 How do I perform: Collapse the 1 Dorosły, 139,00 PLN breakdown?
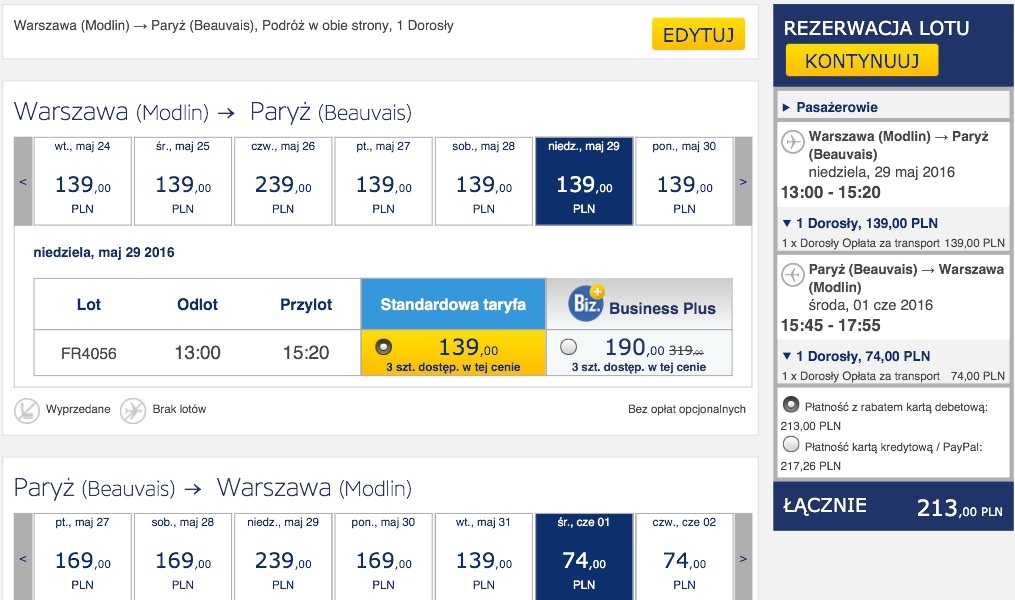[860, 223]
